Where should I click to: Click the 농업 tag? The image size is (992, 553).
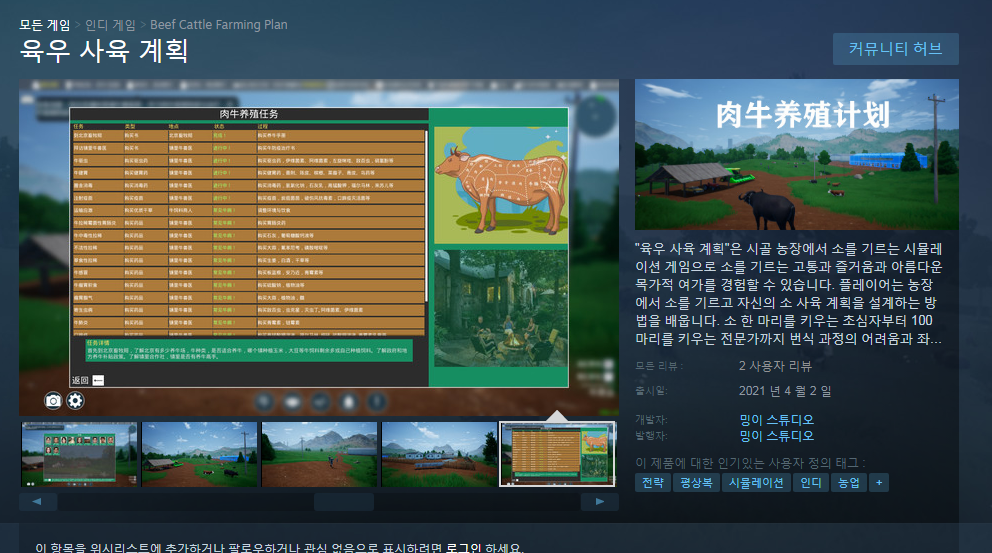[848, 483]
